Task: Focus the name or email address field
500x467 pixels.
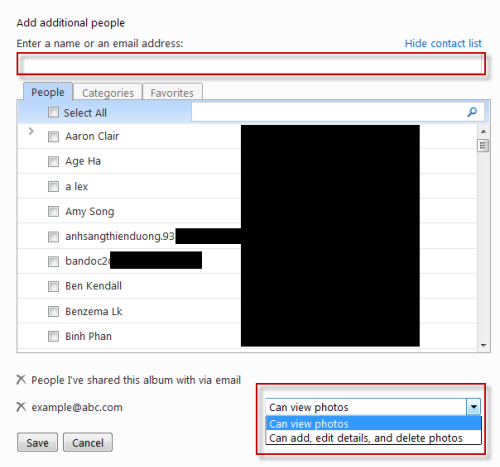Action: click(251, 64)
